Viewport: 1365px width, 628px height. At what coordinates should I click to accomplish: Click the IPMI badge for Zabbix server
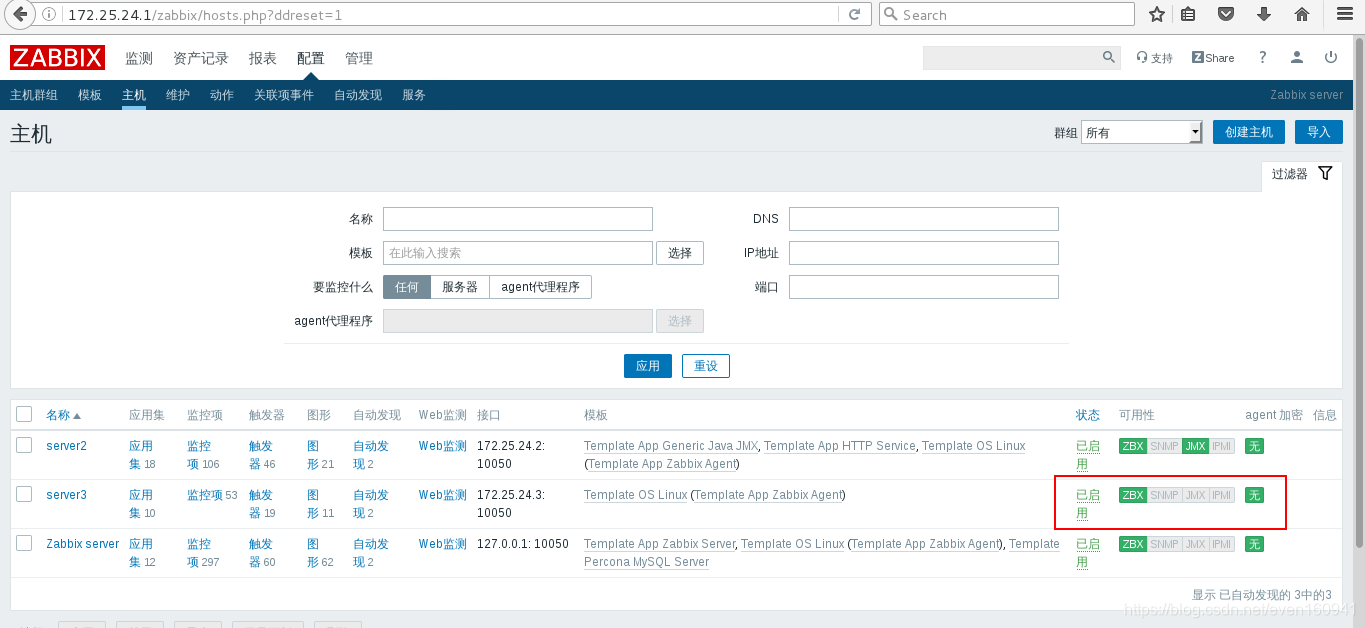[x=1222, y=544]
